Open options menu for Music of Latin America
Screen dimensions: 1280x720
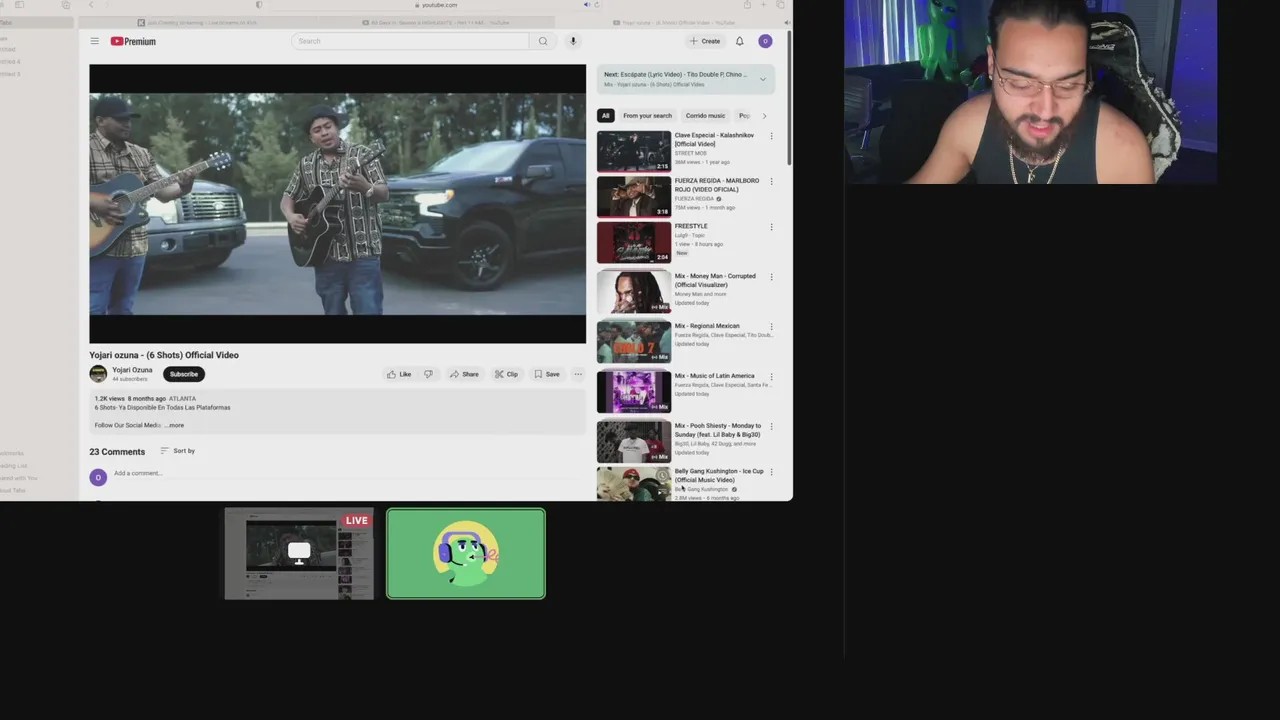pos(771,377)
